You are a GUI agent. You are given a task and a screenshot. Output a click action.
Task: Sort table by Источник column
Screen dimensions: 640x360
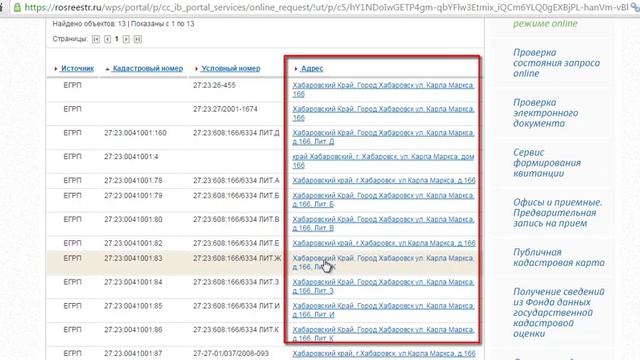pos(77,69)
